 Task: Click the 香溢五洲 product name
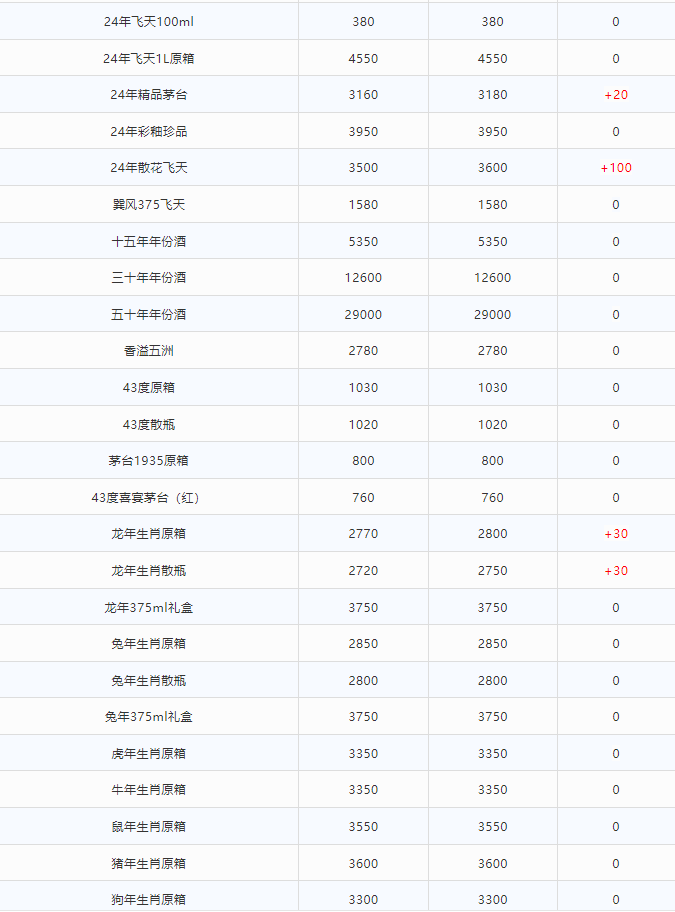149,351
